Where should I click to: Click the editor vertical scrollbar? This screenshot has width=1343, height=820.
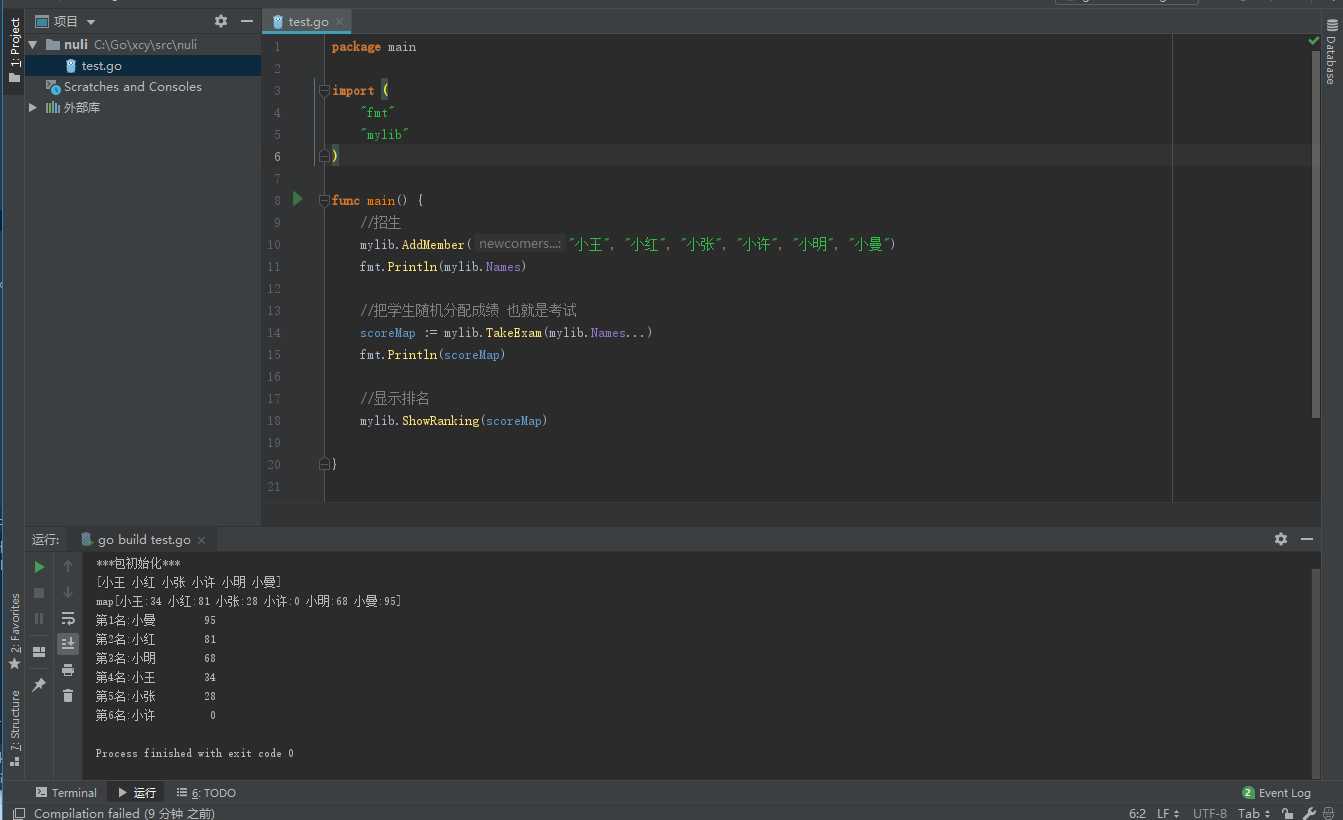1315,235
